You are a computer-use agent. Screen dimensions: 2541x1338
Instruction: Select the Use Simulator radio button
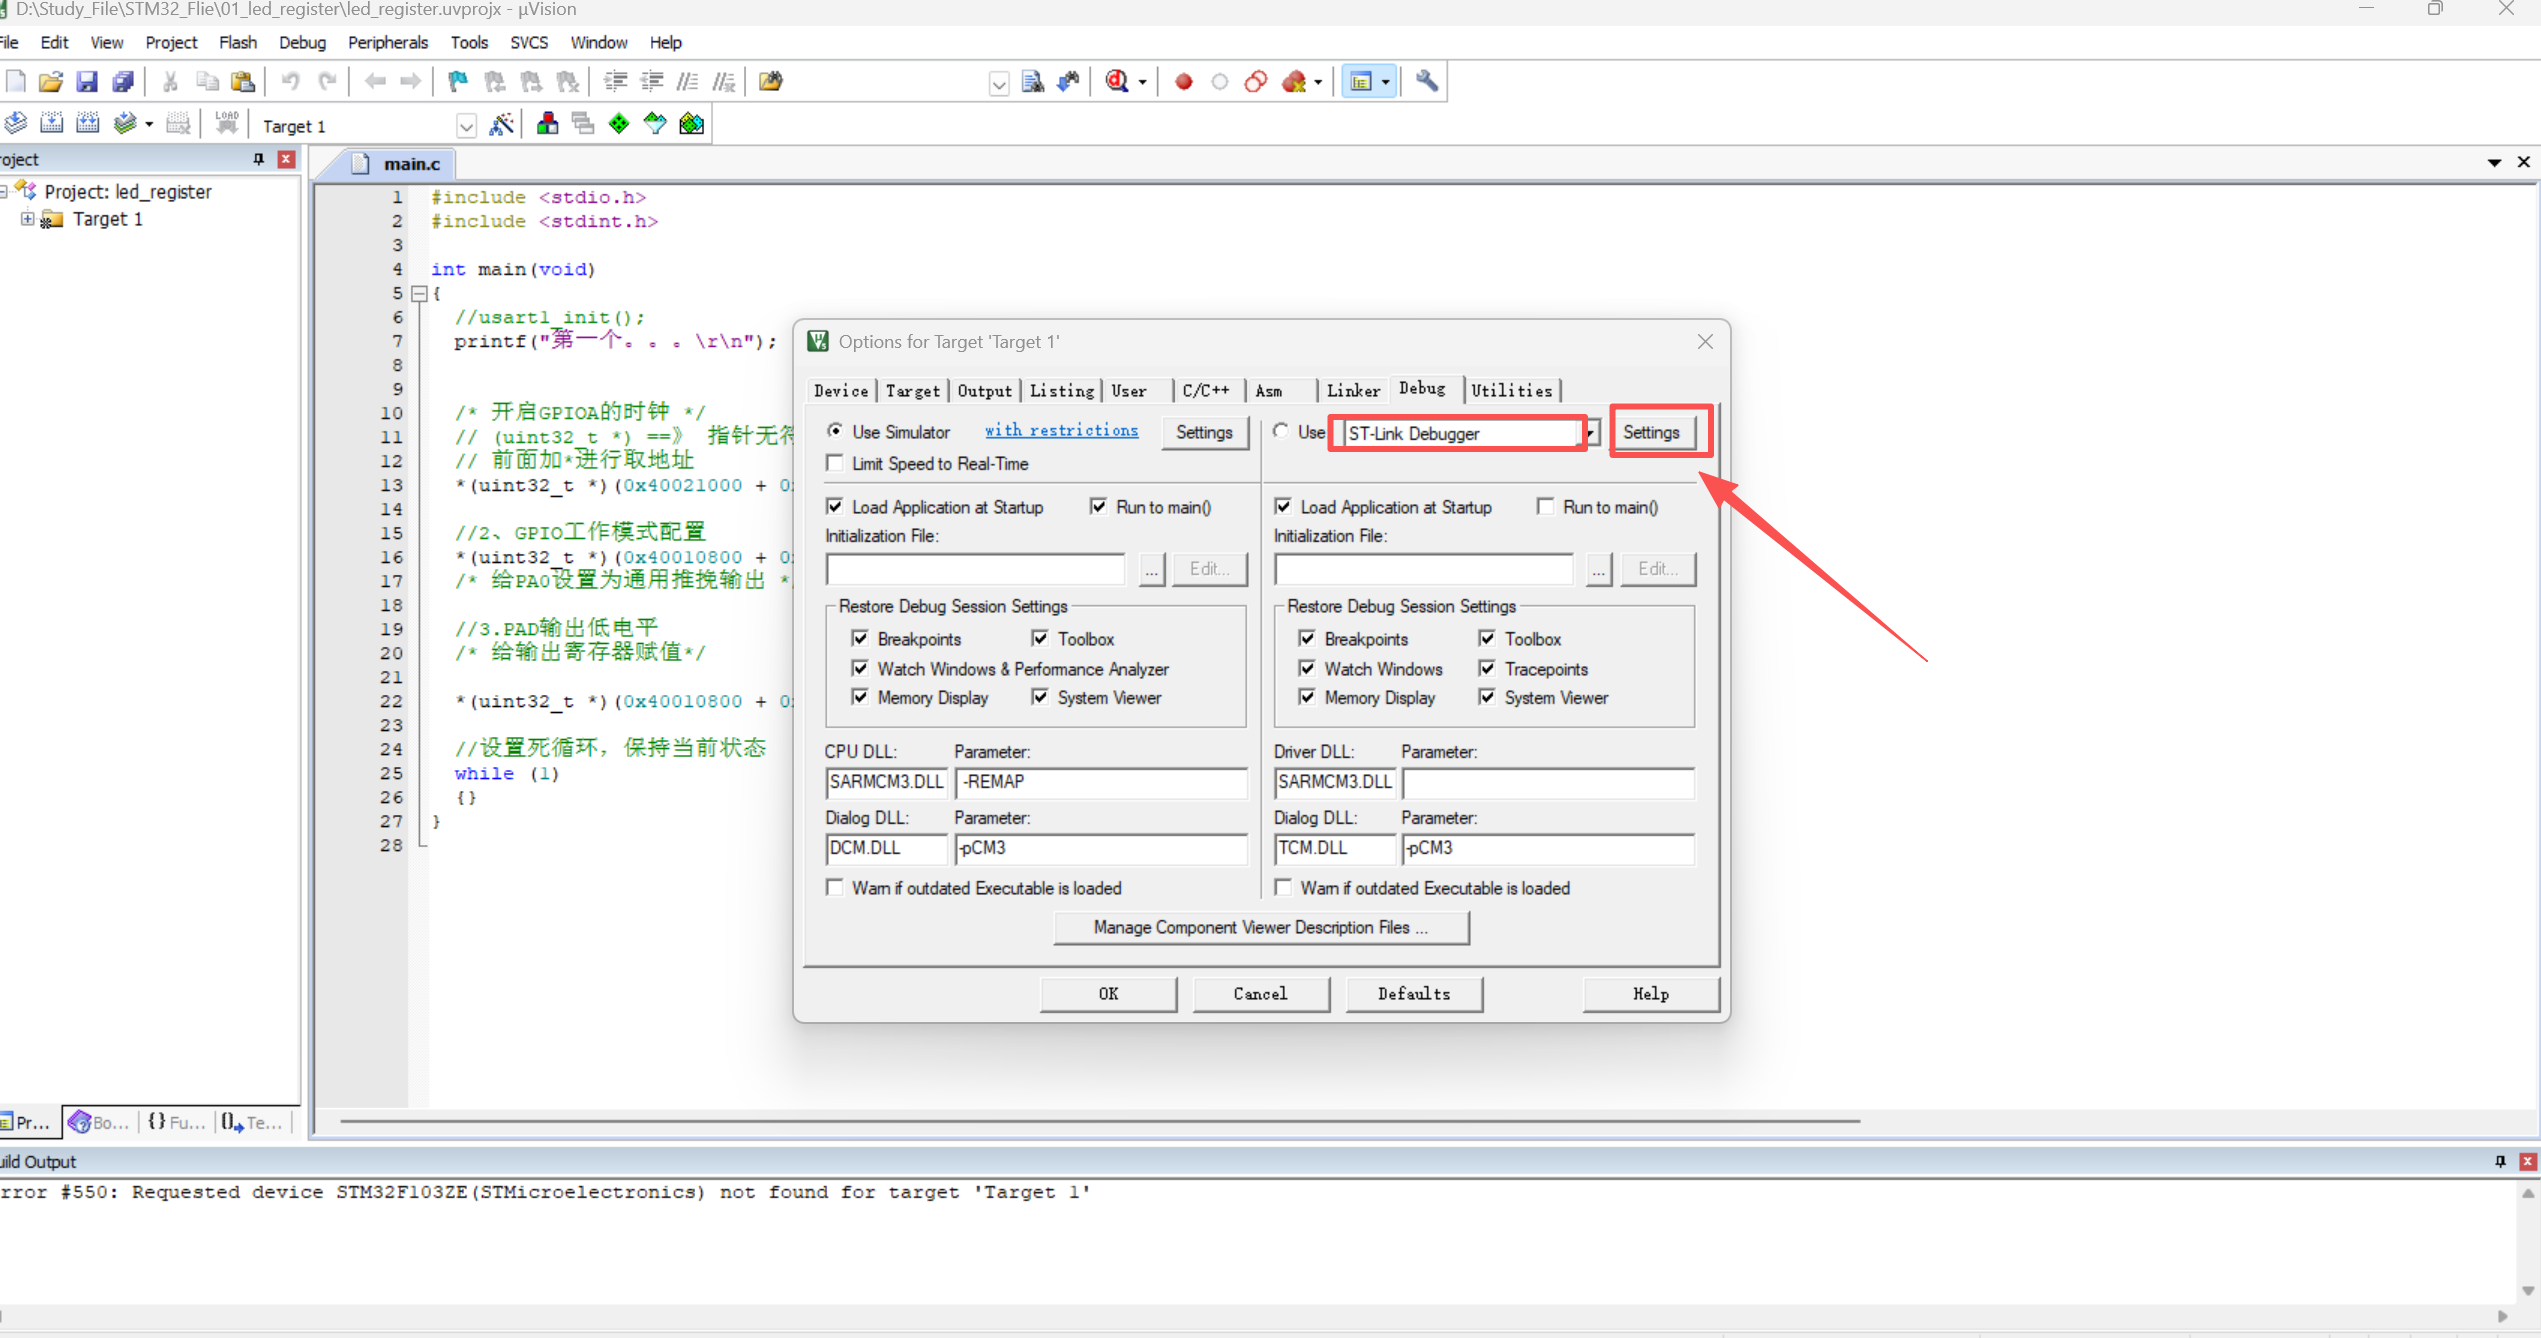click(836, 431)
